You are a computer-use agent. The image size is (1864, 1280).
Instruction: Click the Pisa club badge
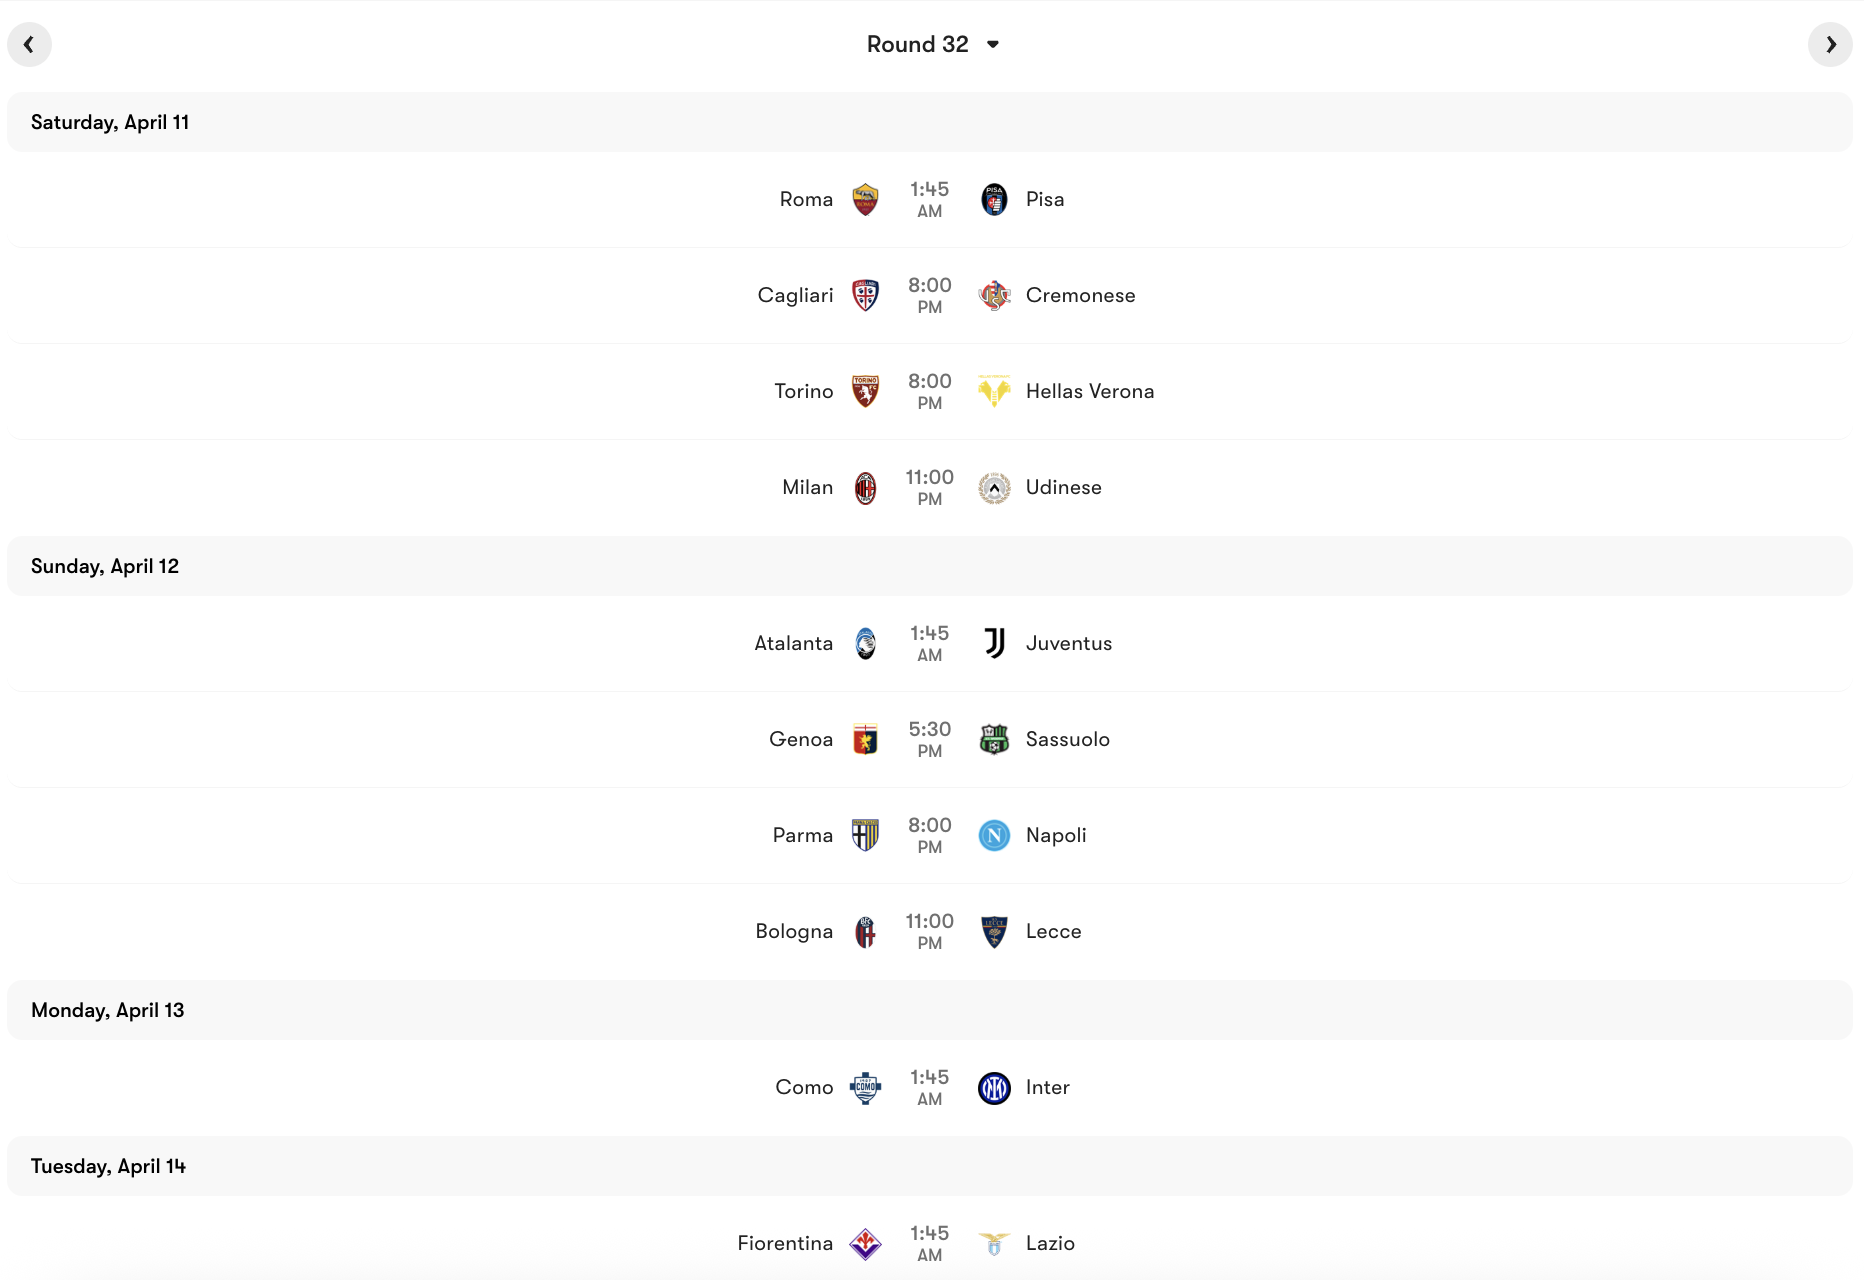click(994, 199)
